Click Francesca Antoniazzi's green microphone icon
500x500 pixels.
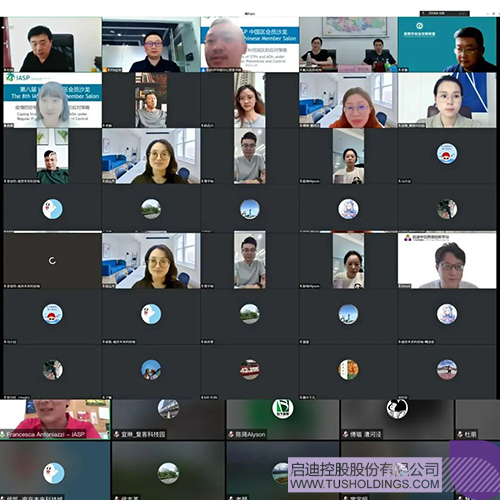pos(3,434)
